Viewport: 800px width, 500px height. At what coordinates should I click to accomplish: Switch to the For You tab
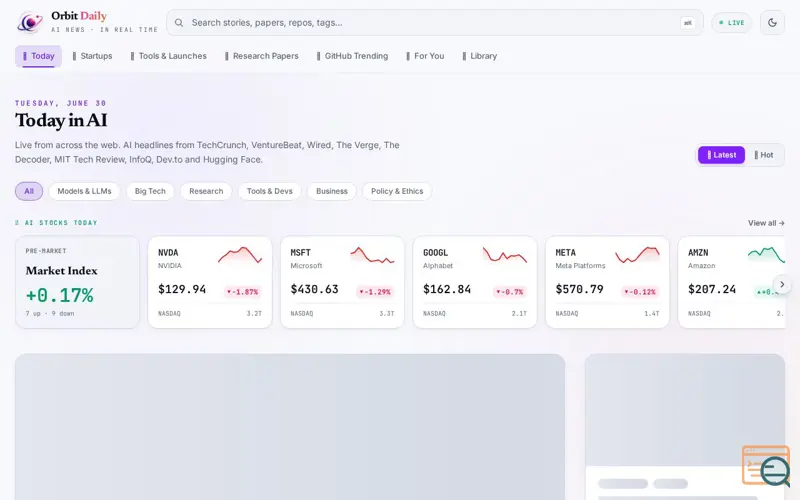(425, 56)
